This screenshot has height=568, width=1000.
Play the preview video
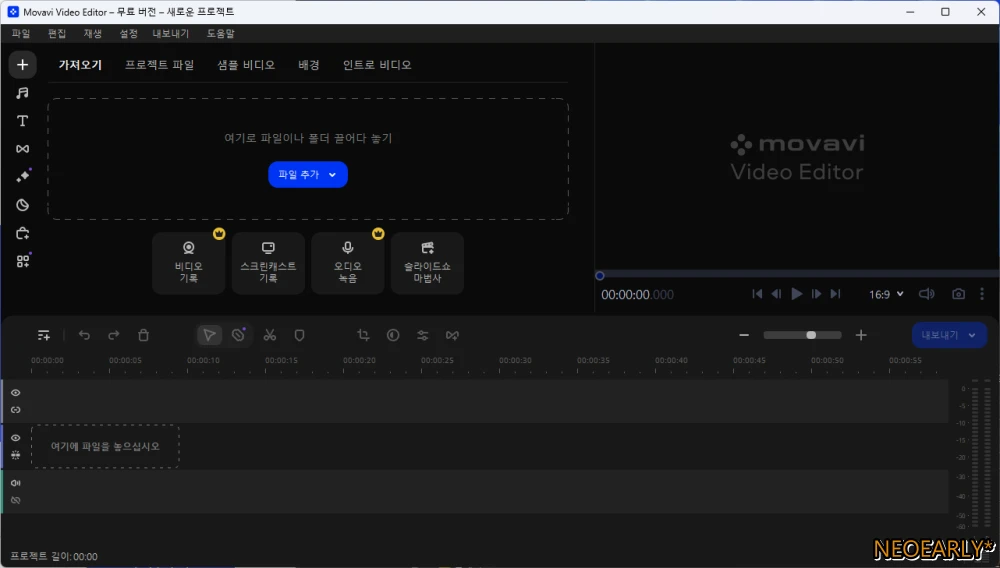[x=797, y=294]
